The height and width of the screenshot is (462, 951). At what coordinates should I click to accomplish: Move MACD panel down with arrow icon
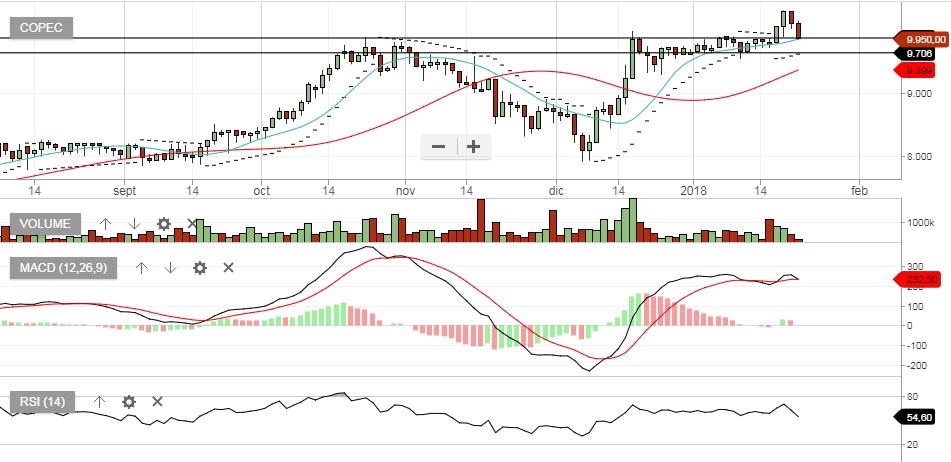tap(170, 268)
